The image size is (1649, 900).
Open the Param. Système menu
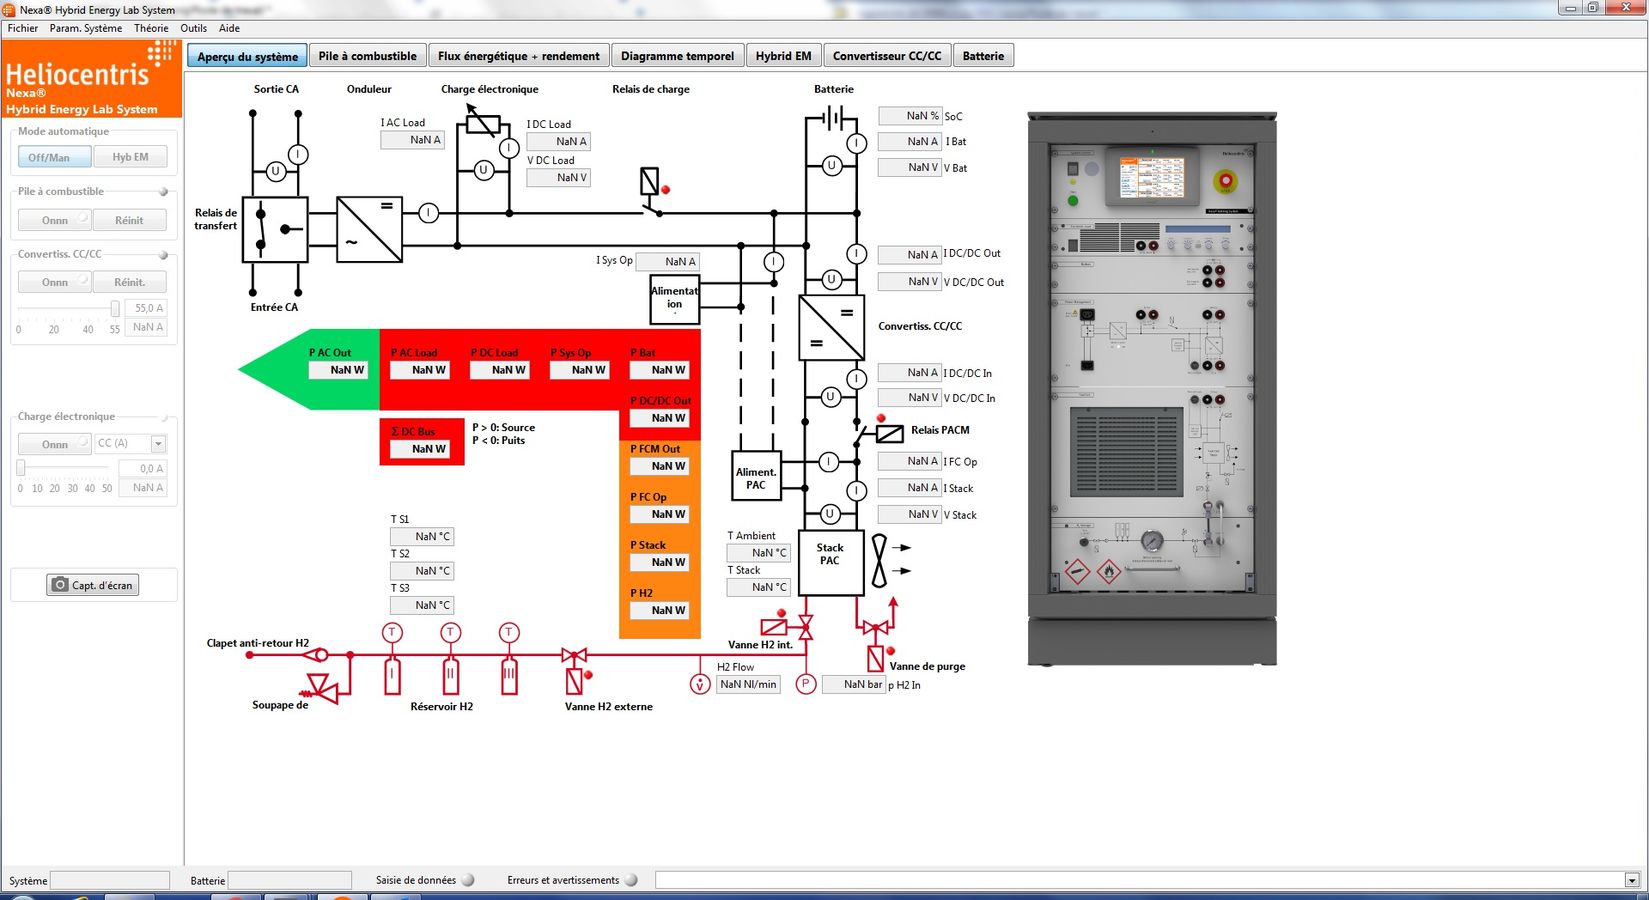coord(86,28)
